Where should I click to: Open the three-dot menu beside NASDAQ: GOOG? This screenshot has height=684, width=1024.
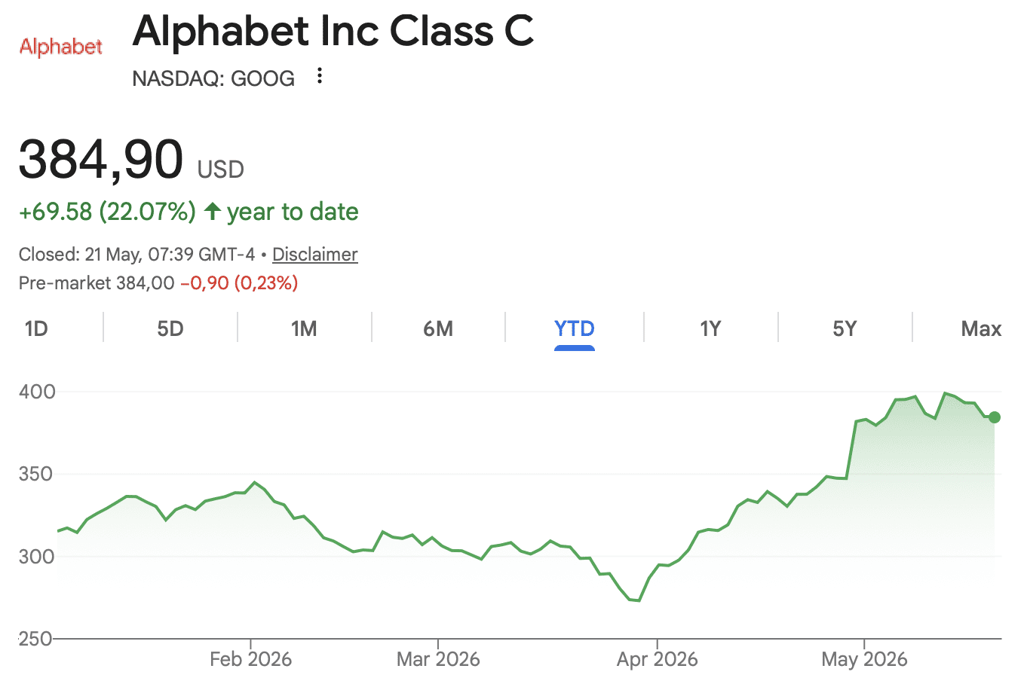(x=319, y=76)
